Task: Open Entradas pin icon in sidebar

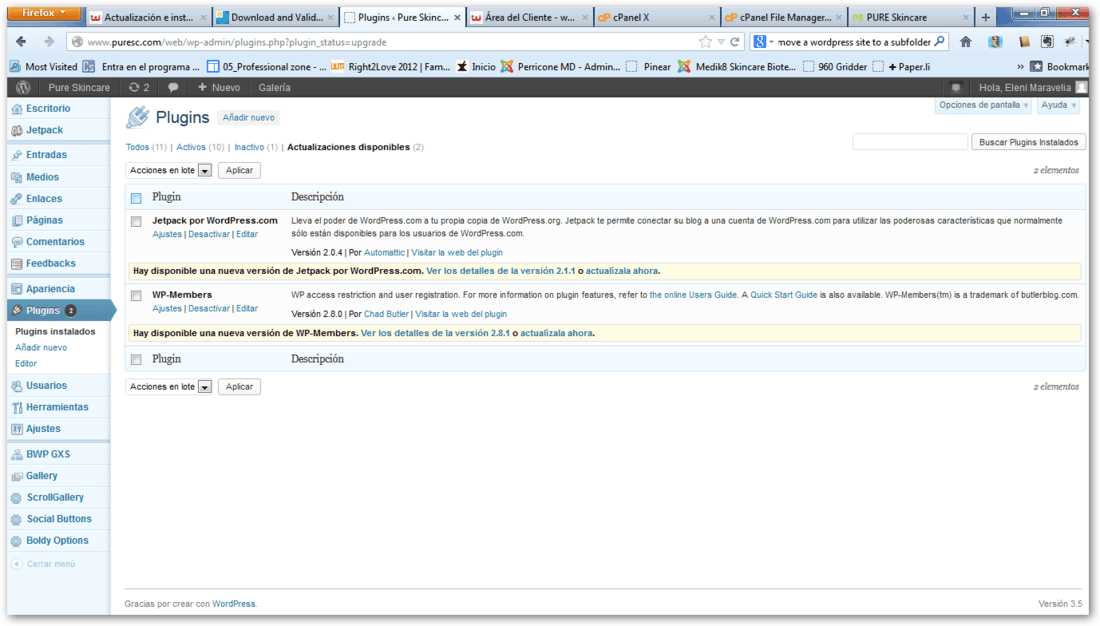Action: [17, 155]
